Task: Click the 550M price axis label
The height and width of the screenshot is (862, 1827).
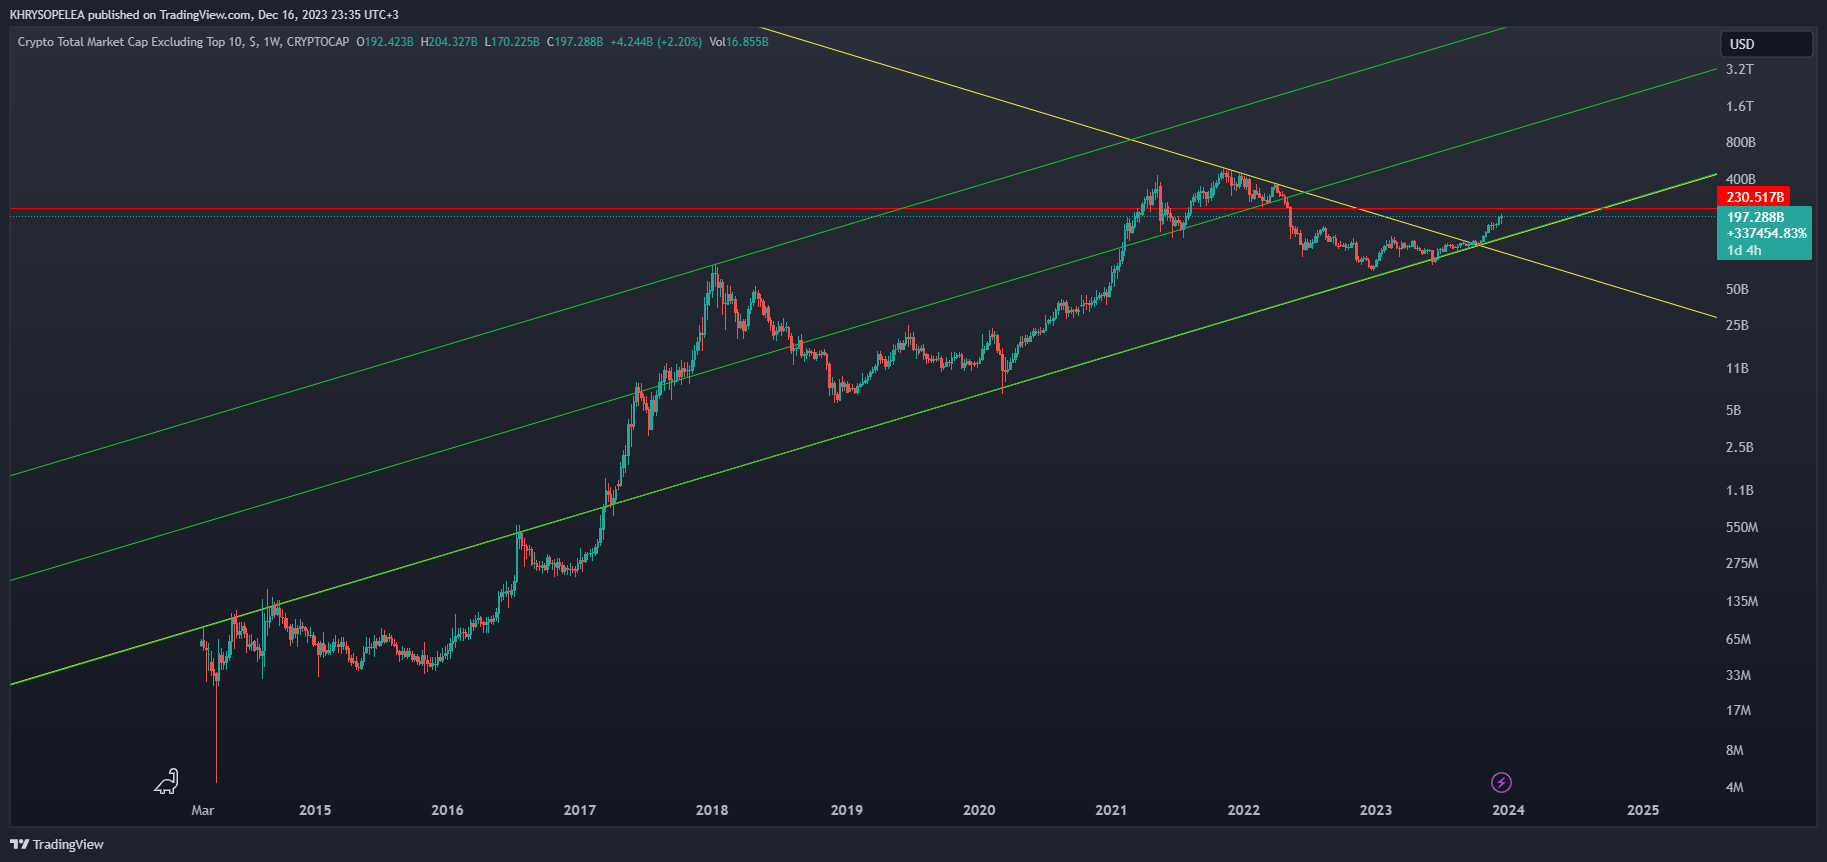Action: coord(1741,527)
